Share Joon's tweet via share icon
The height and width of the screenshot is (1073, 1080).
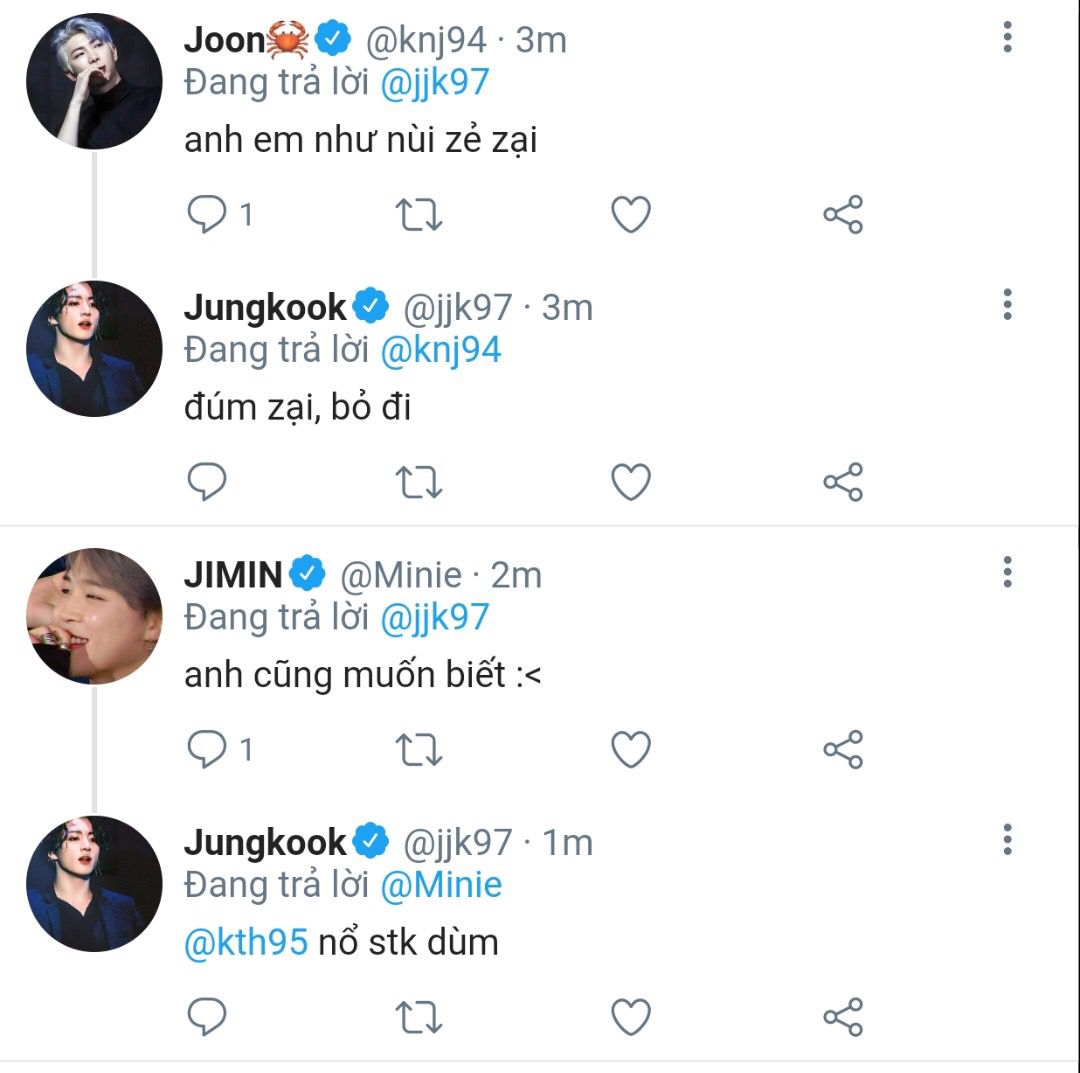coord(843,214)
